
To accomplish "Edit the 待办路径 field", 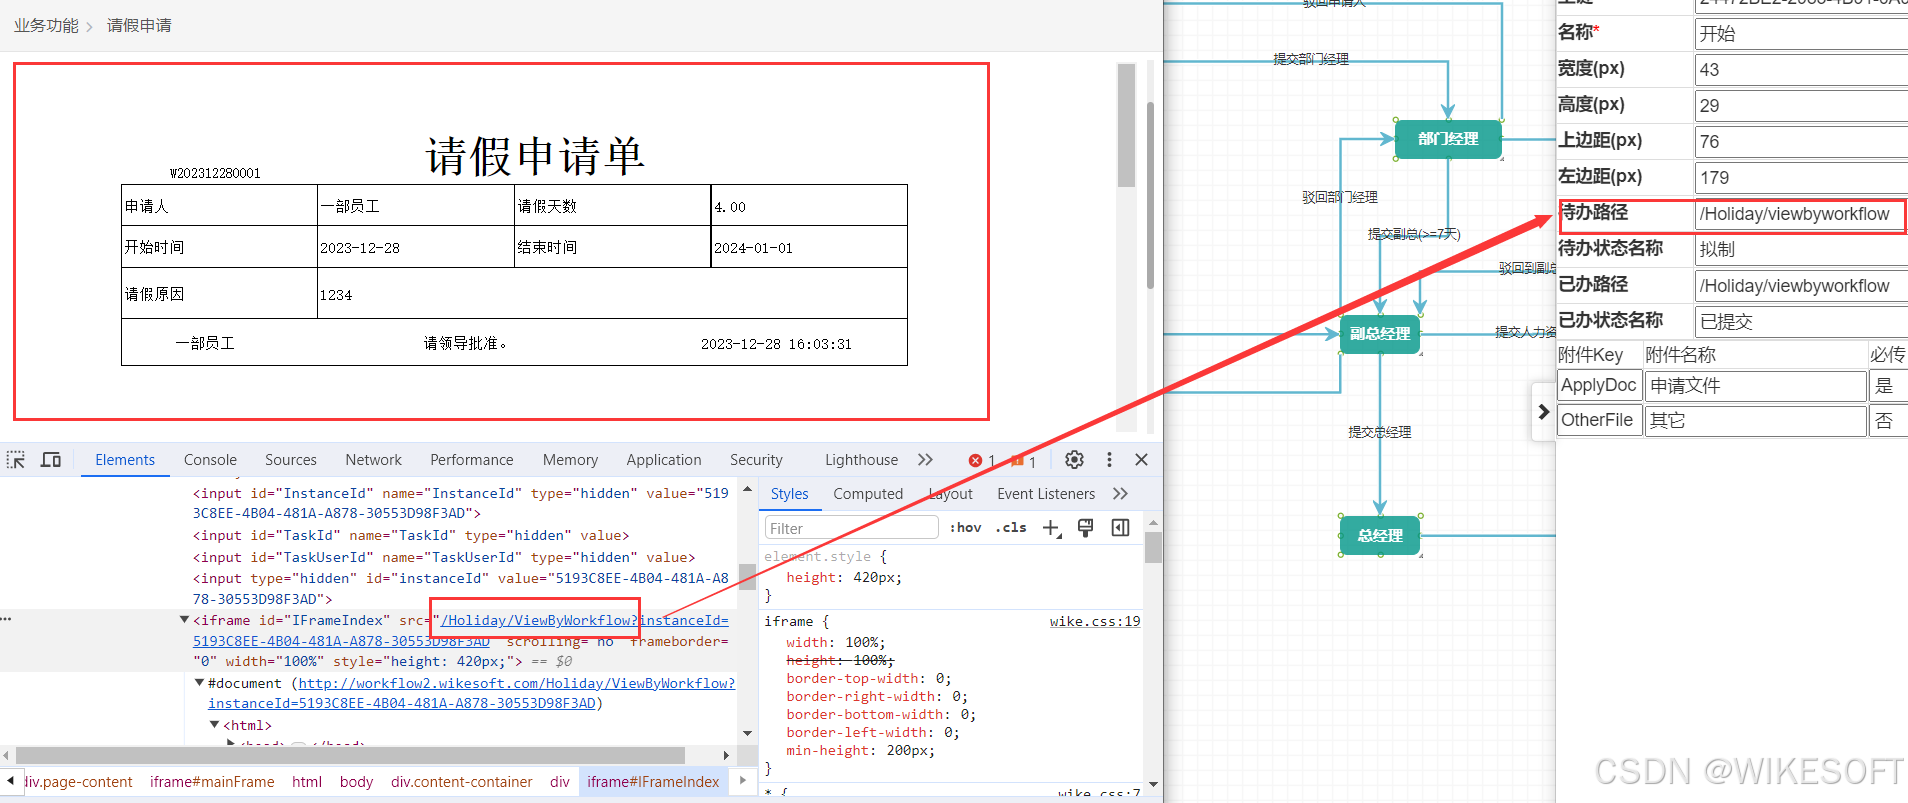I will [1799, 214].
